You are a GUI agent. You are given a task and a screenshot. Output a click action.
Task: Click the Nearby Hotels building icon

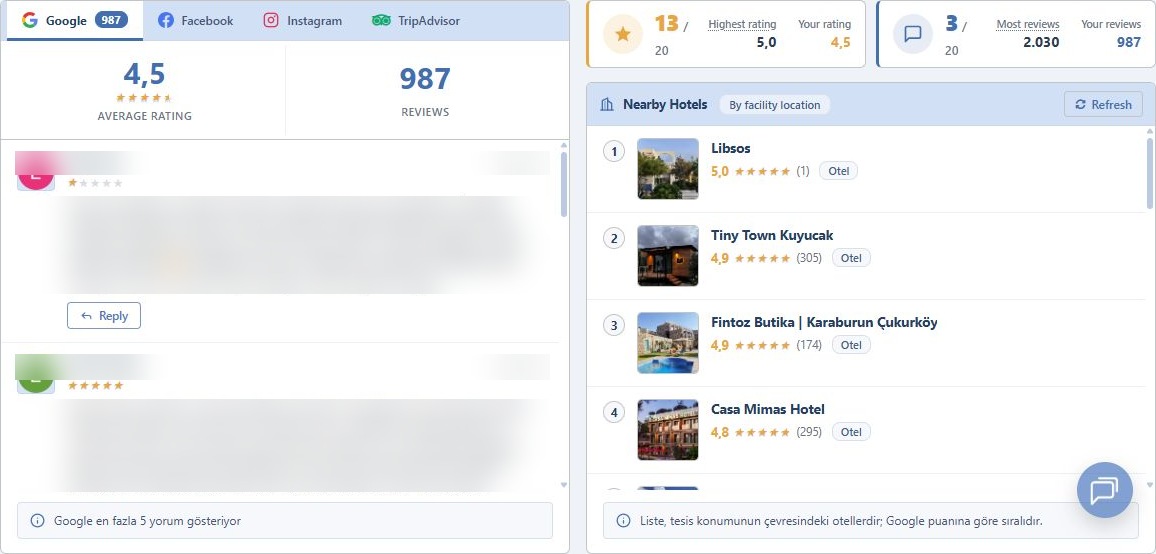tap(607, 105)
